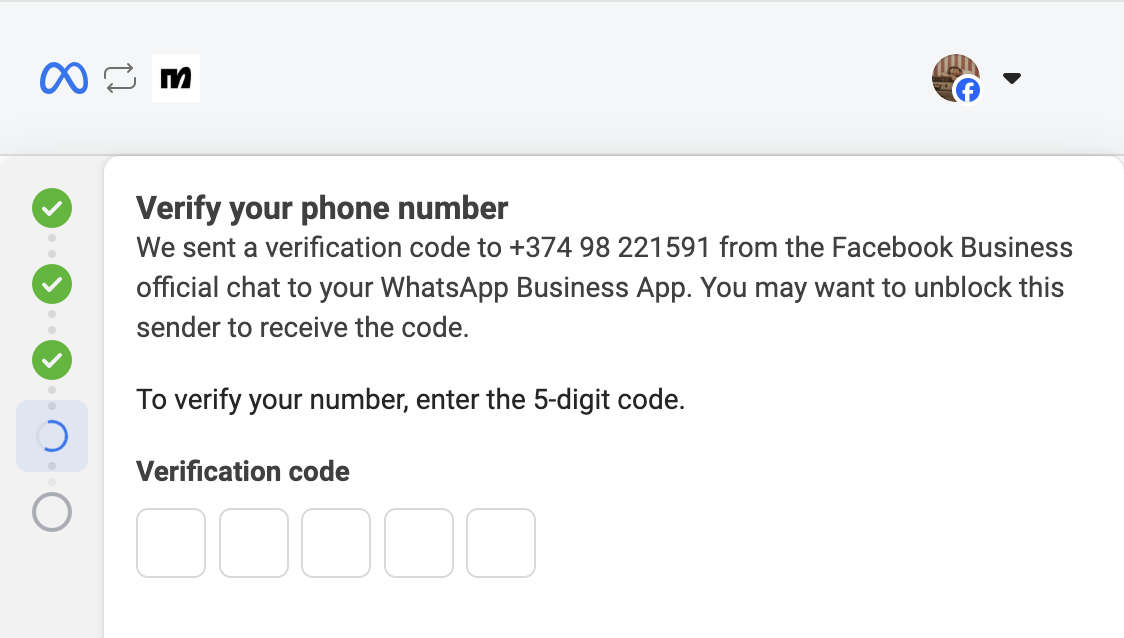Click the fifth verification code digit box
Viewport: 1124px width, 638px height.
(501, 543)
